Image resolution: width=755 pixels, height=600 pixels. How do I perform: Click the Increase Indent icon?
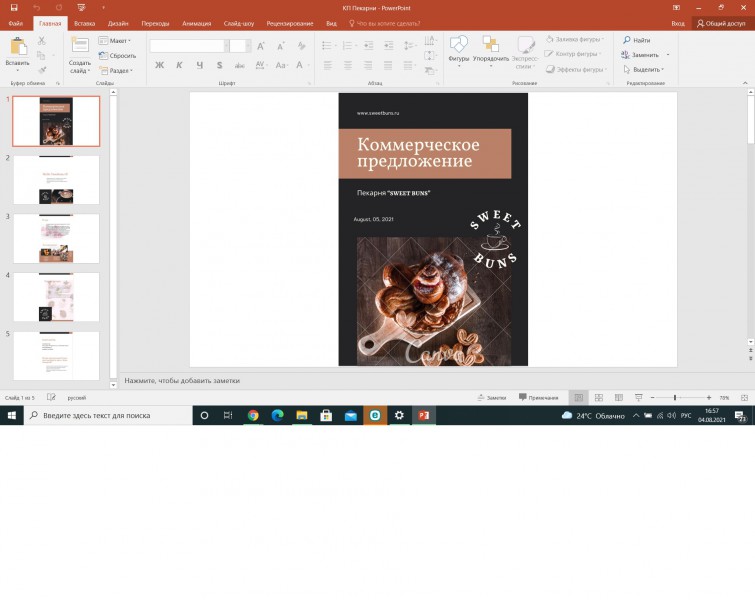[x=388, y=46]
